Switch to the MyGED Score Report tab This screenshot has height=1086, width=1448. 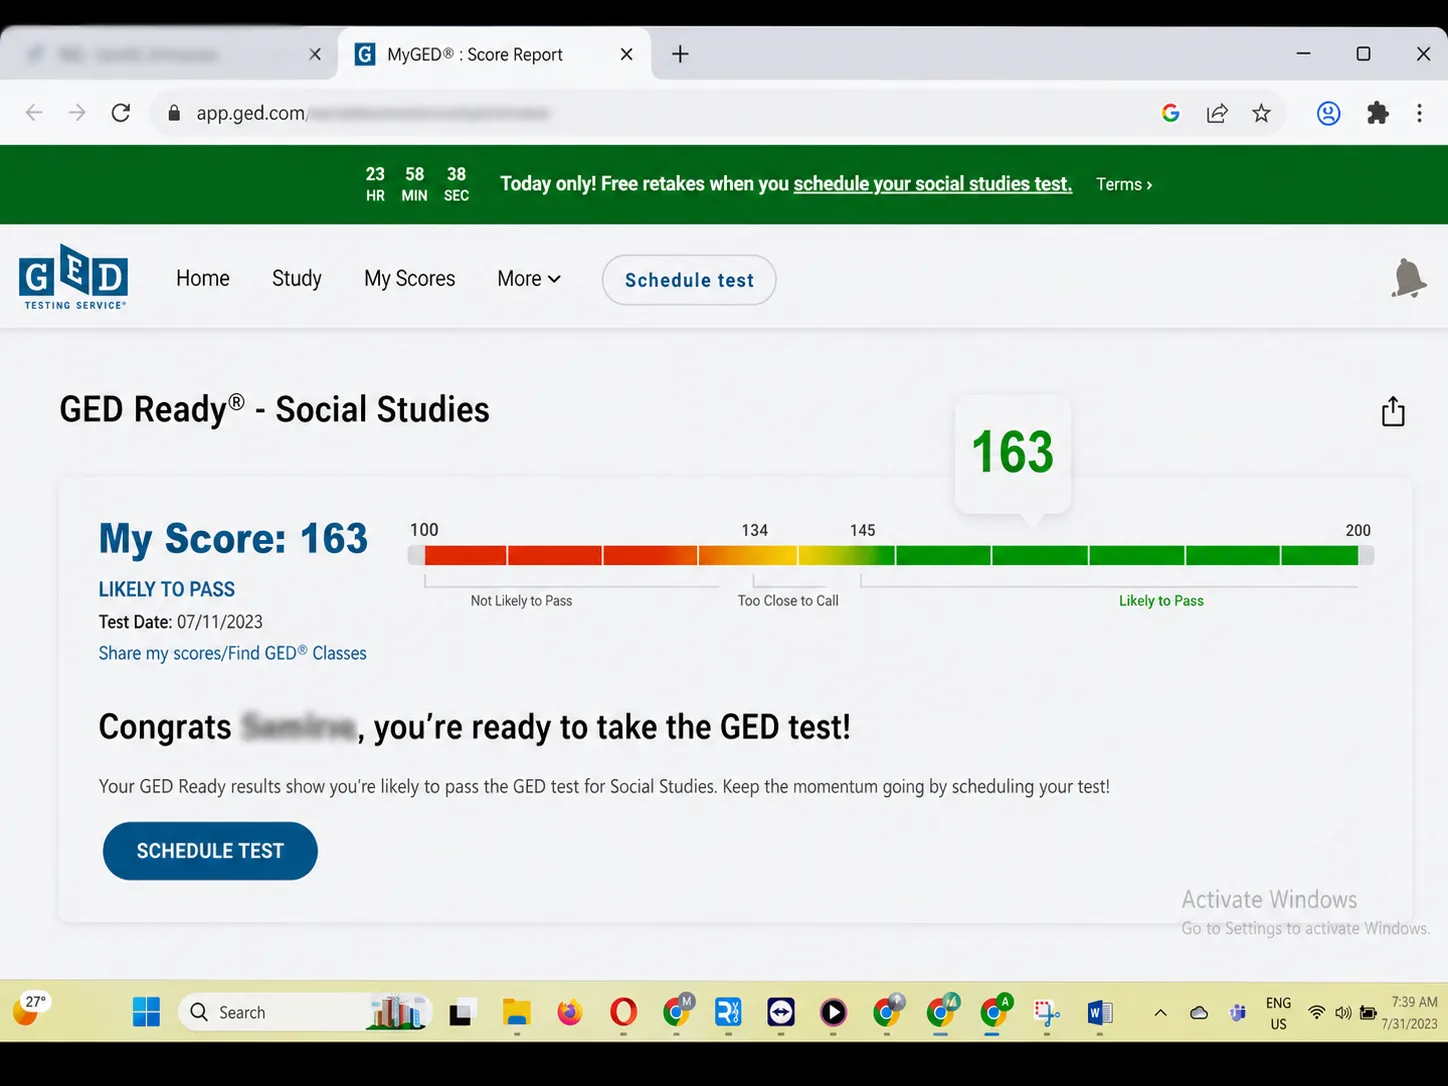pos(495,54)
